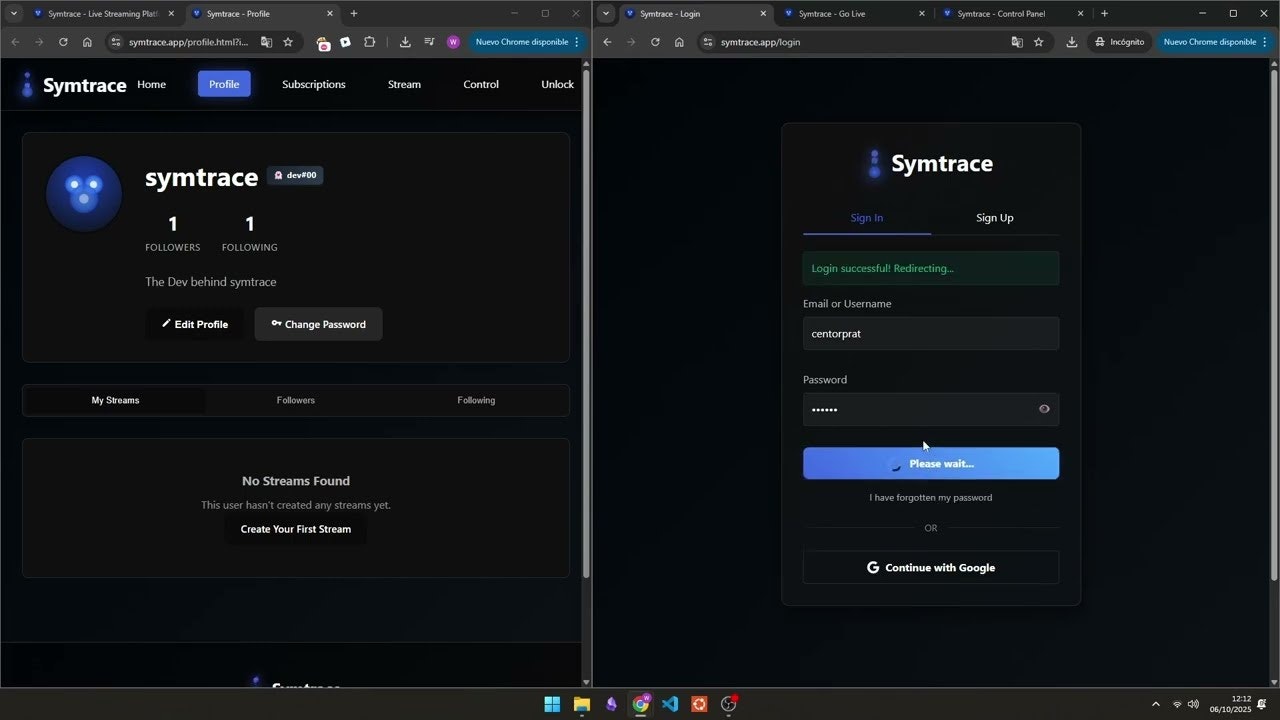Expand hidden icons chevron in the system tray

[1155, 704]
